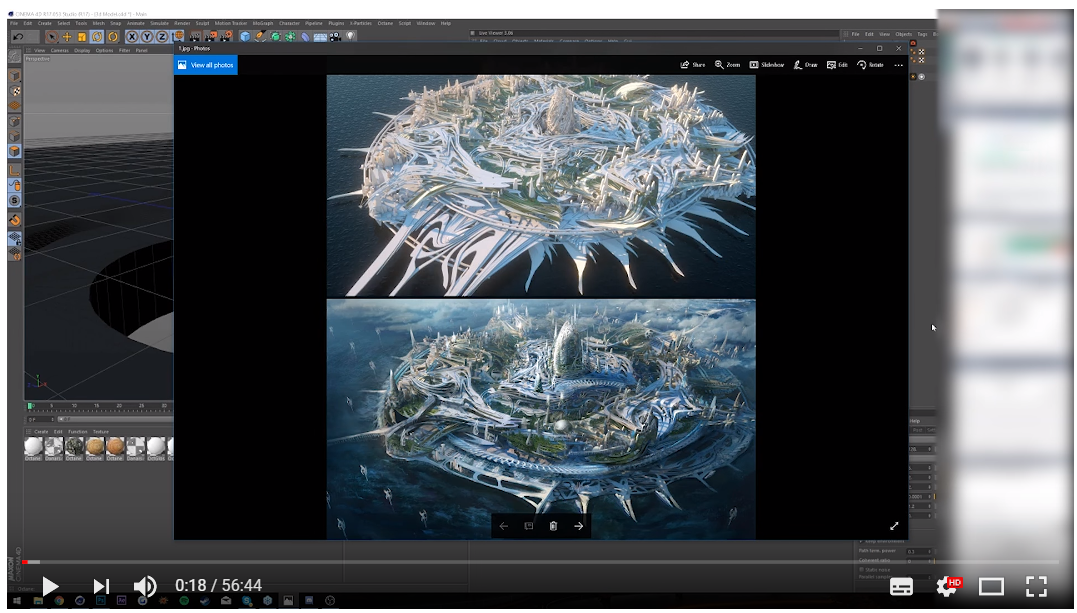Viewport: 1077px width, 613px height.
Task: Open the Octane menu
Action: coord(385,23)
